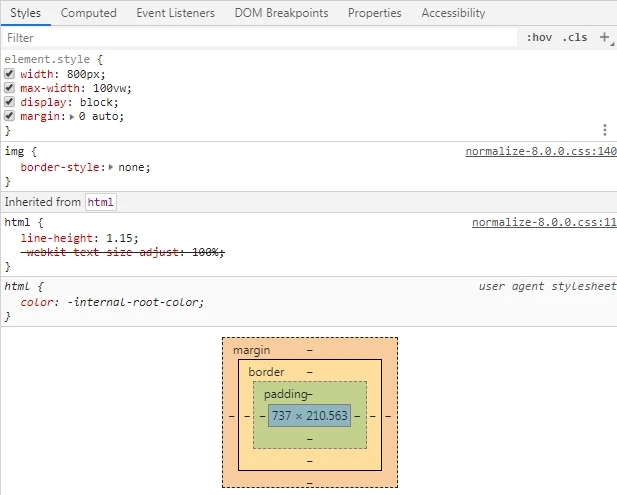
Task: Click the 737 × 210.563 content box
Action: coord(309,414)
